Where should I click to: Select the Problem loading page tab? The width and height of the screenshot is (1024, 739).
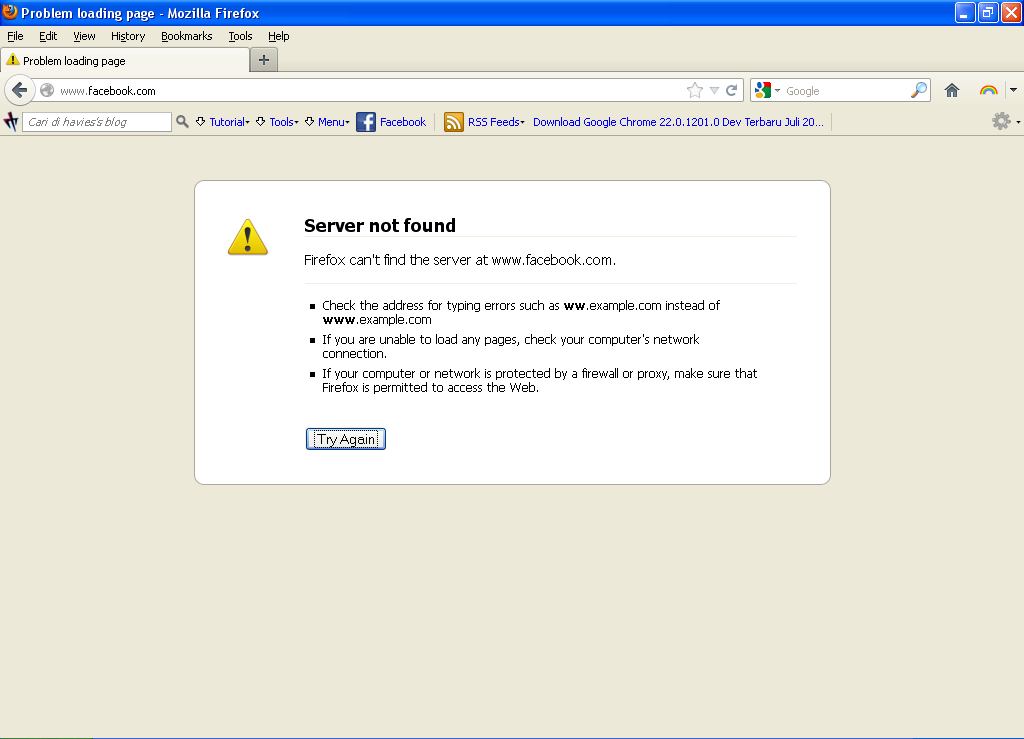[x=125, y=61]
